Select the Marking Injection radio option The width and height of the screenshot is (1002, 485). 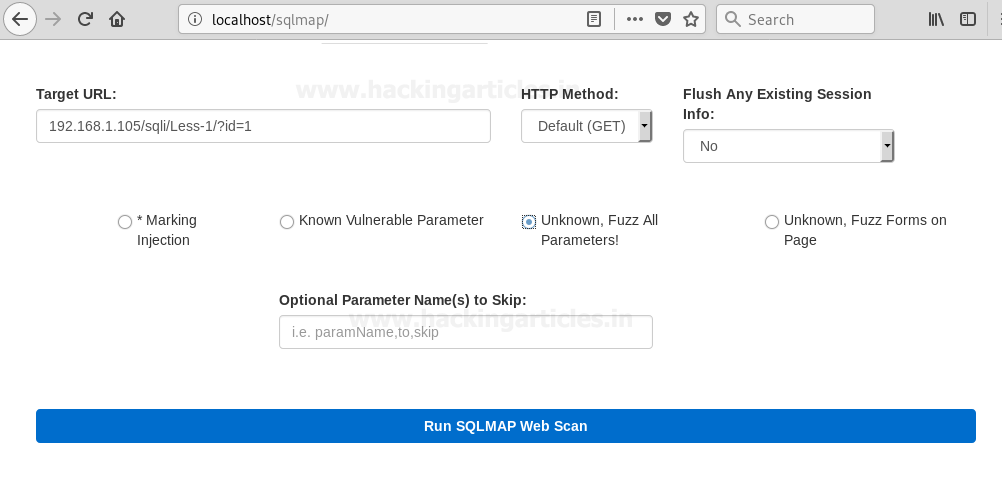125,222
